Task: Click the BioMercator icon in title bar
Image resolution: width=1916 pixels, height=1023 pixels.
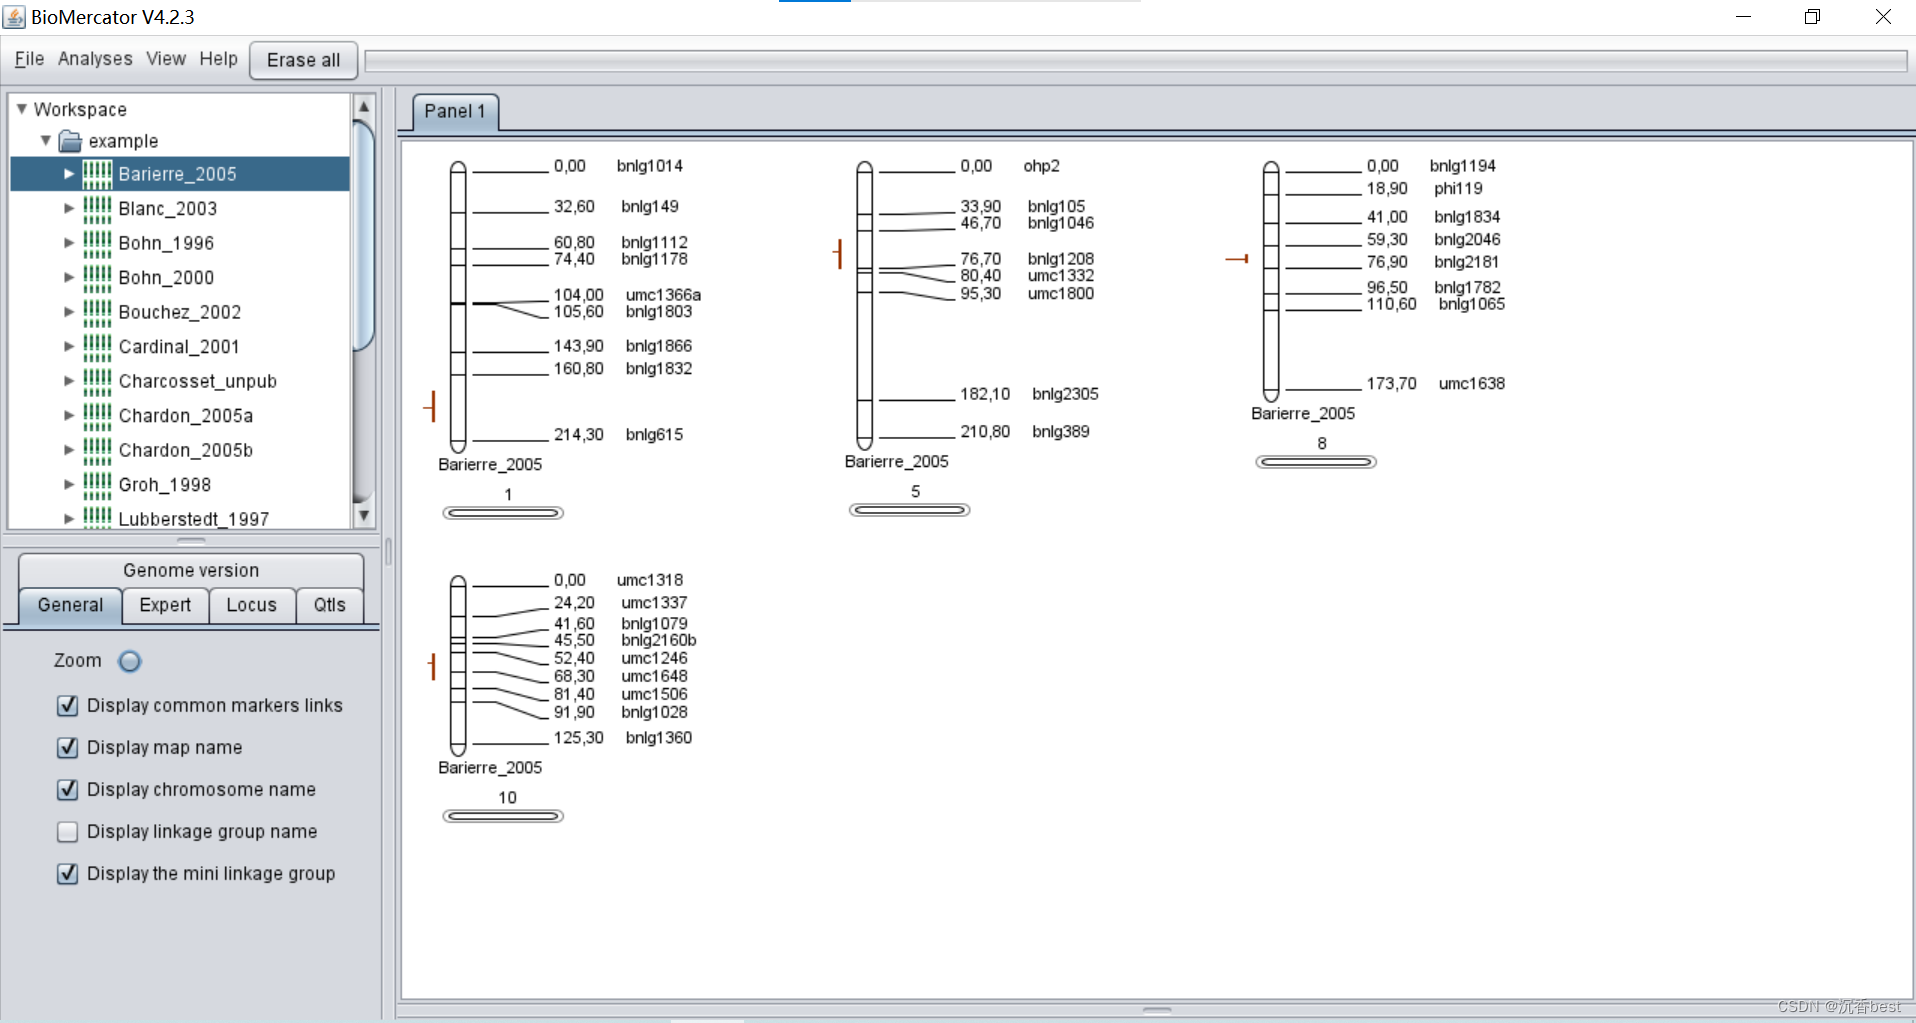Action: click(x=14, y=17)
